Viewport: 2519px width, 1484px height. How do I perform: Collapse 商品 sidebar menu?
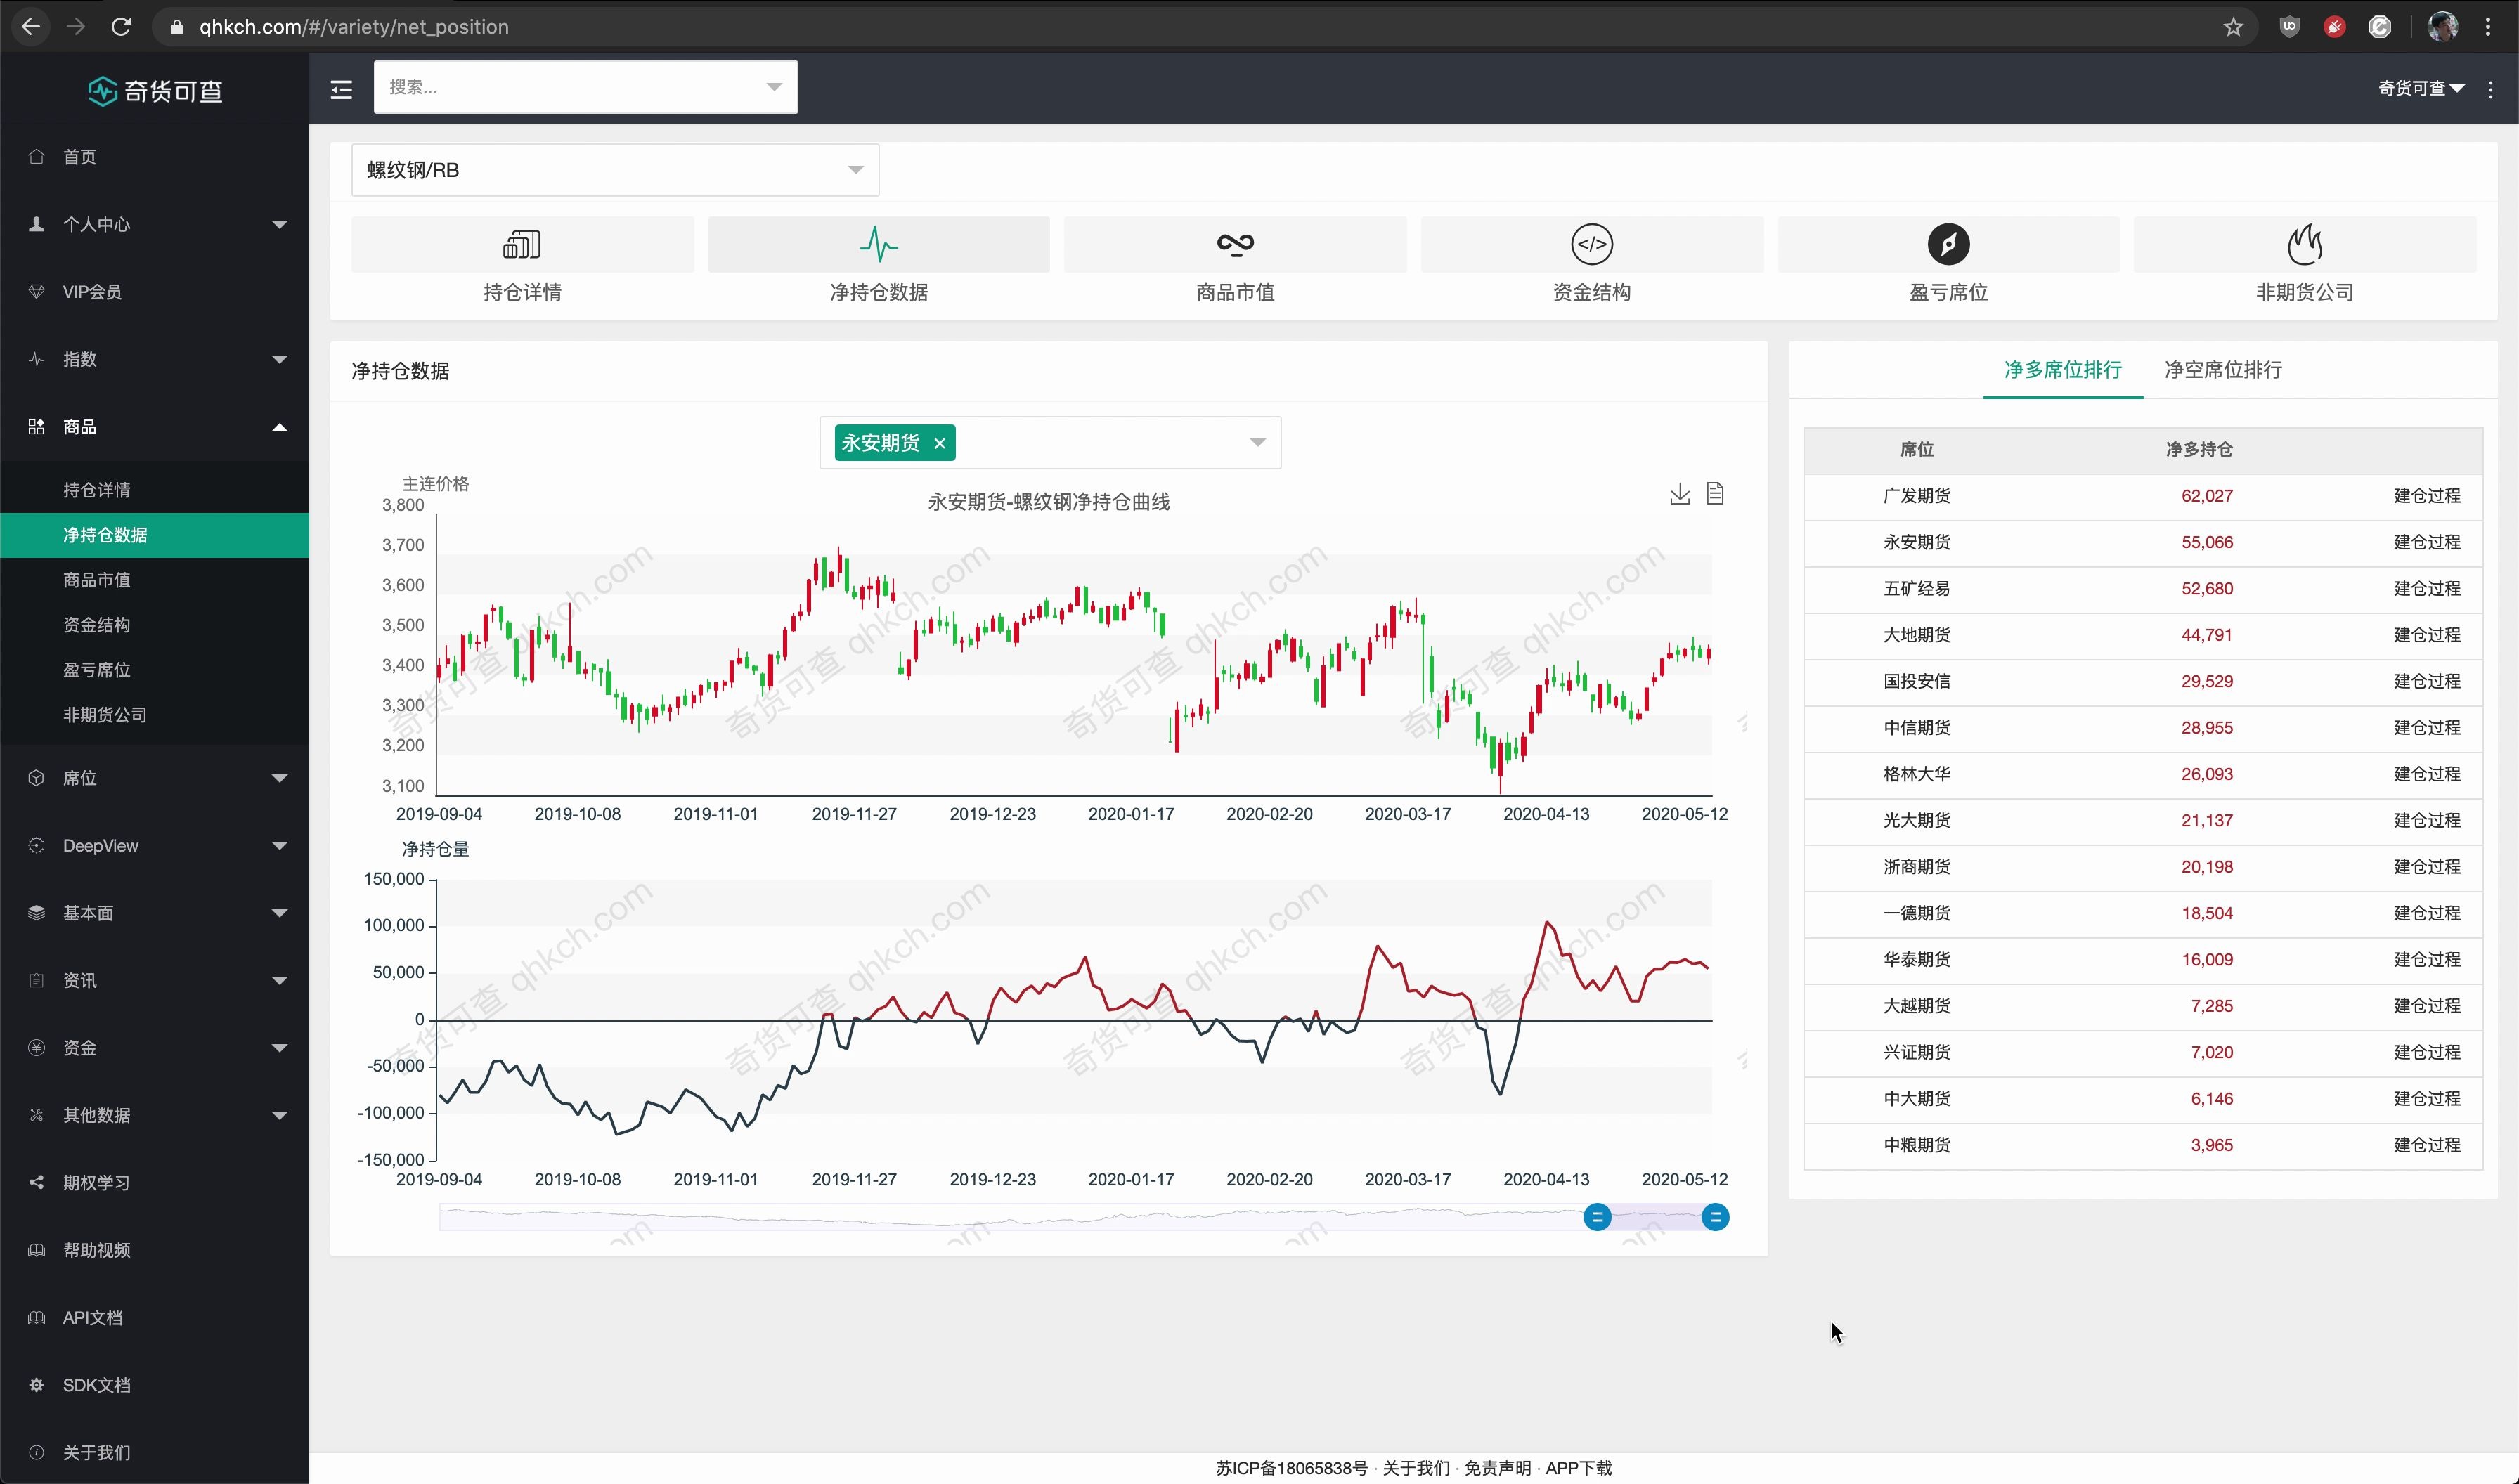[x=155, y=427]
